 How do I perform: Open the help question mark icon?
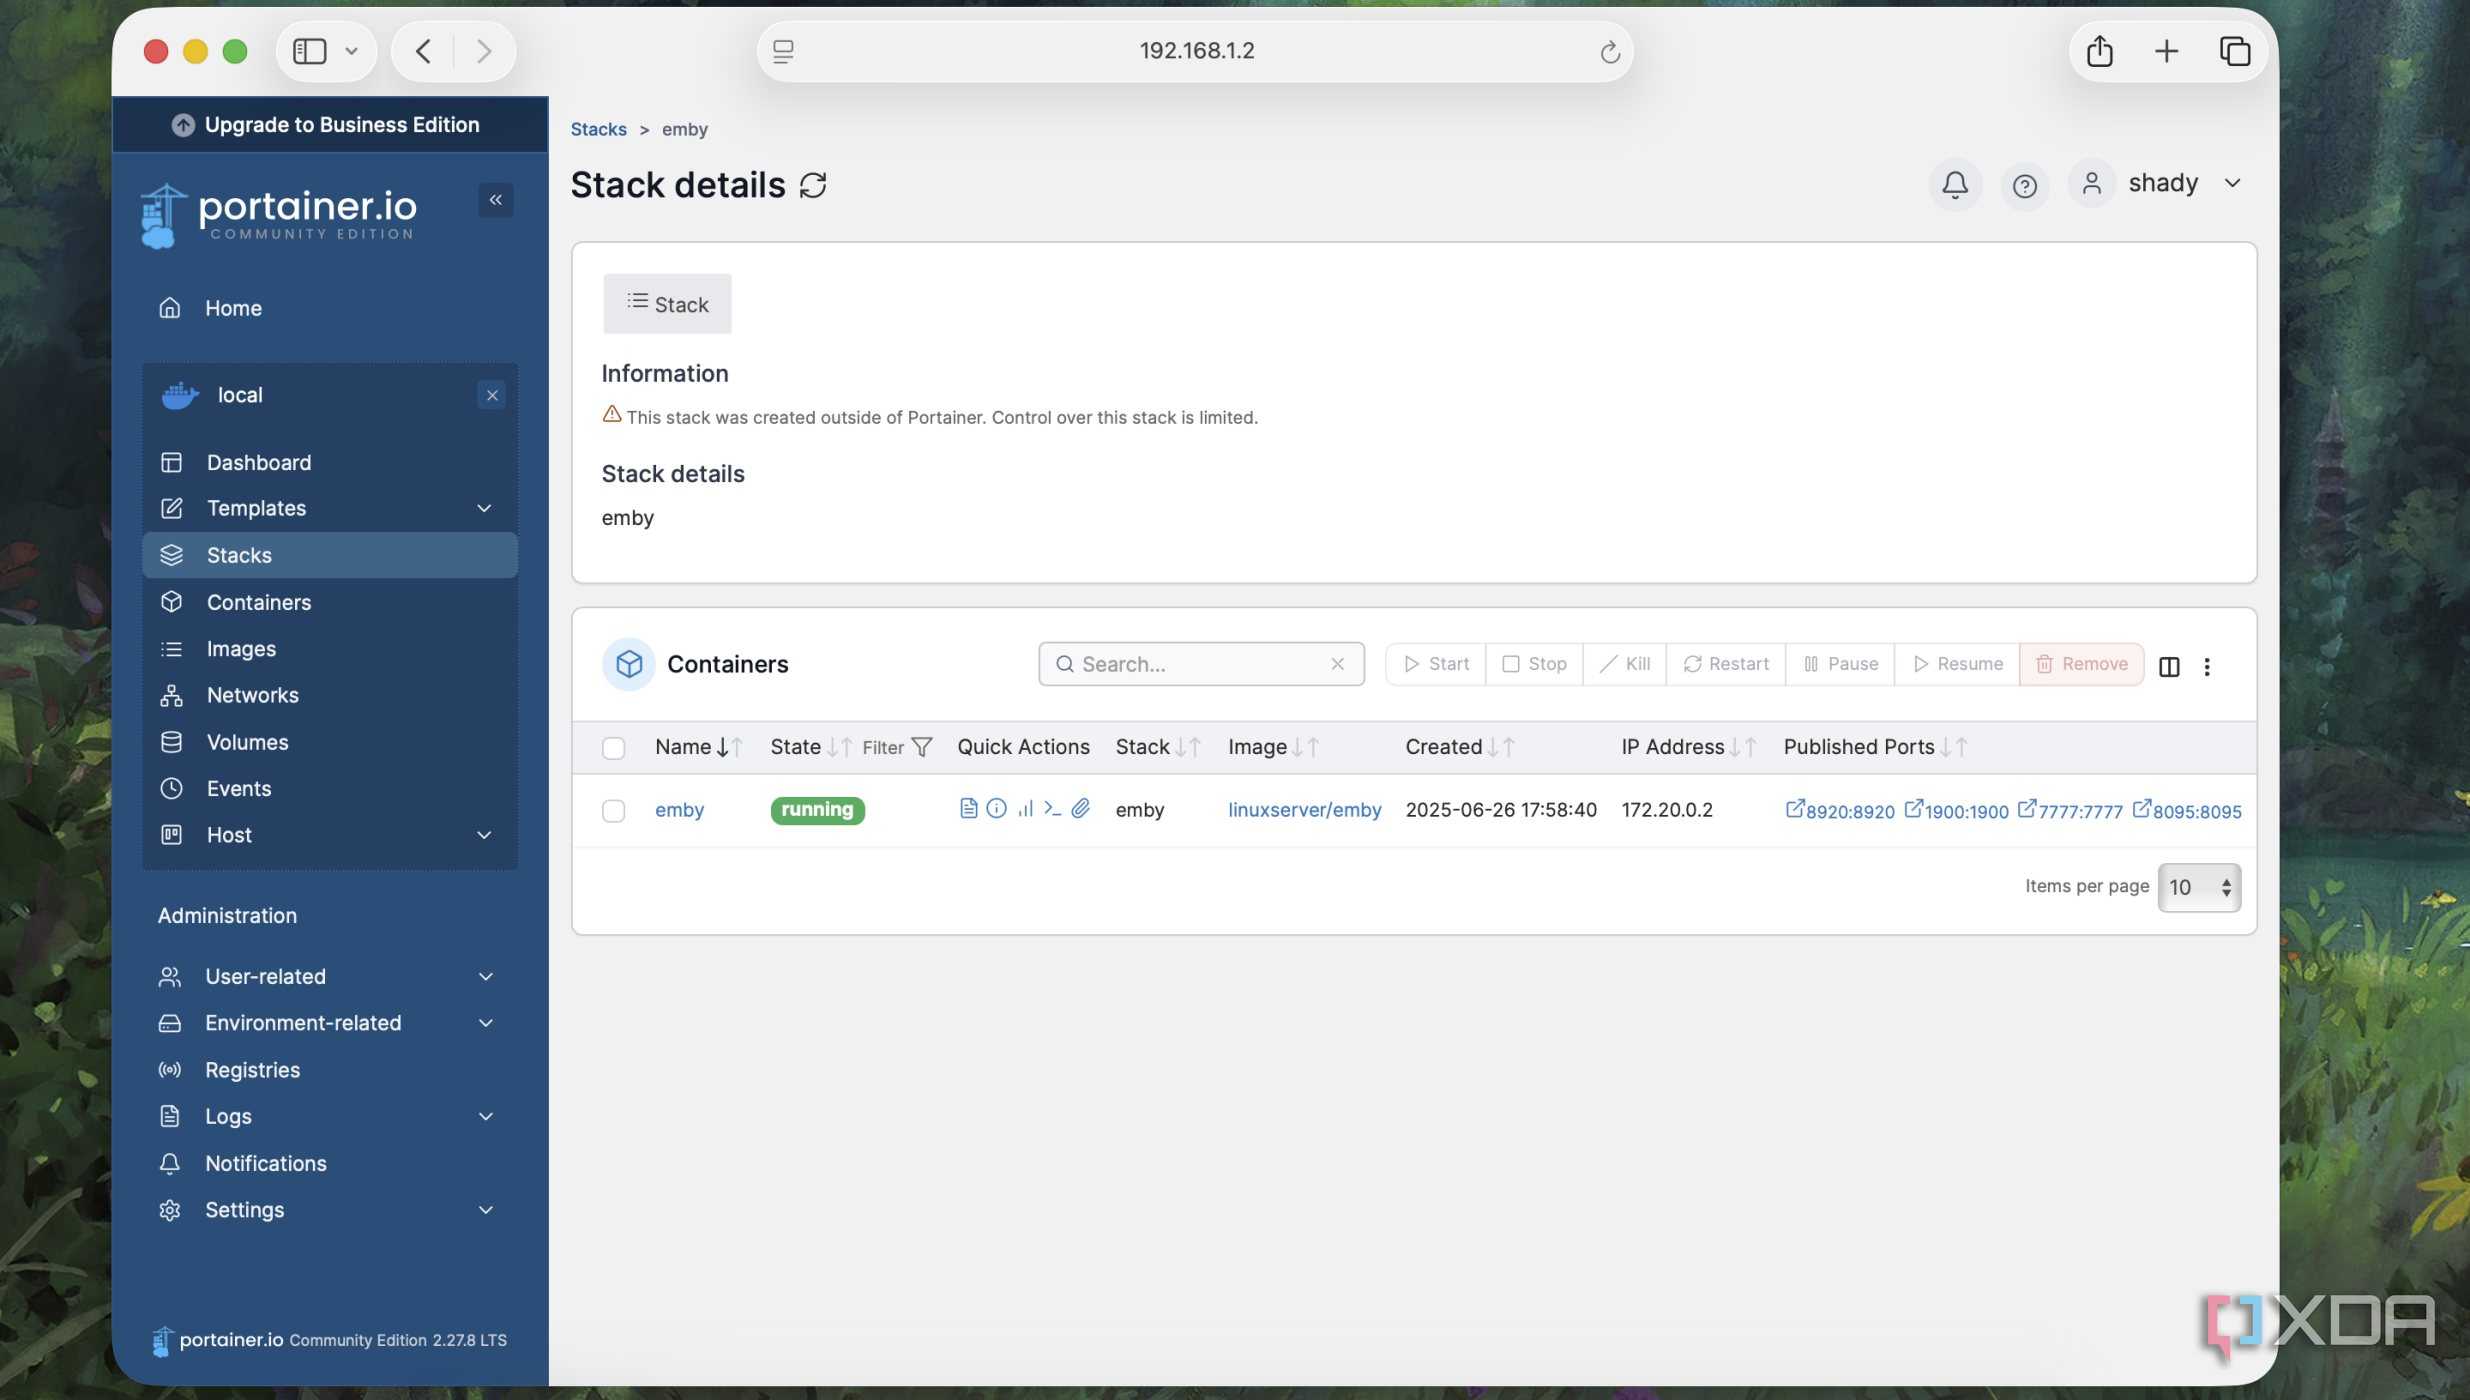(x=2024, y=186)
